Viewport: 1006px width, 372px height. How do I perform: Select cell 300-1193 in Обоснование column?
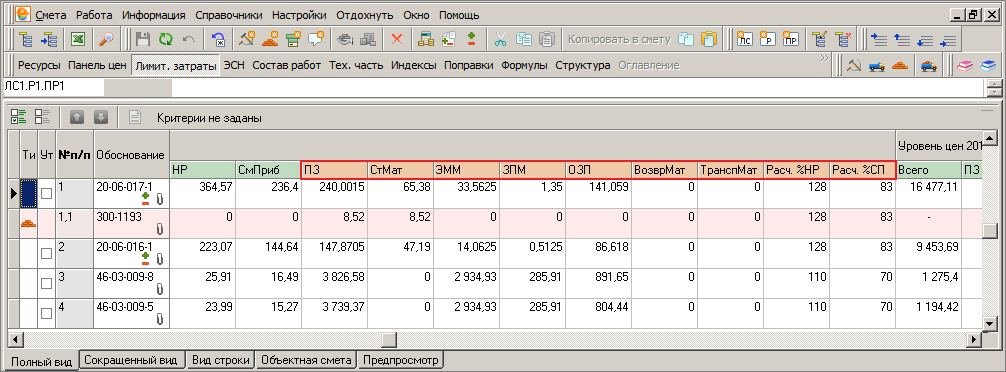pos(132,223)
